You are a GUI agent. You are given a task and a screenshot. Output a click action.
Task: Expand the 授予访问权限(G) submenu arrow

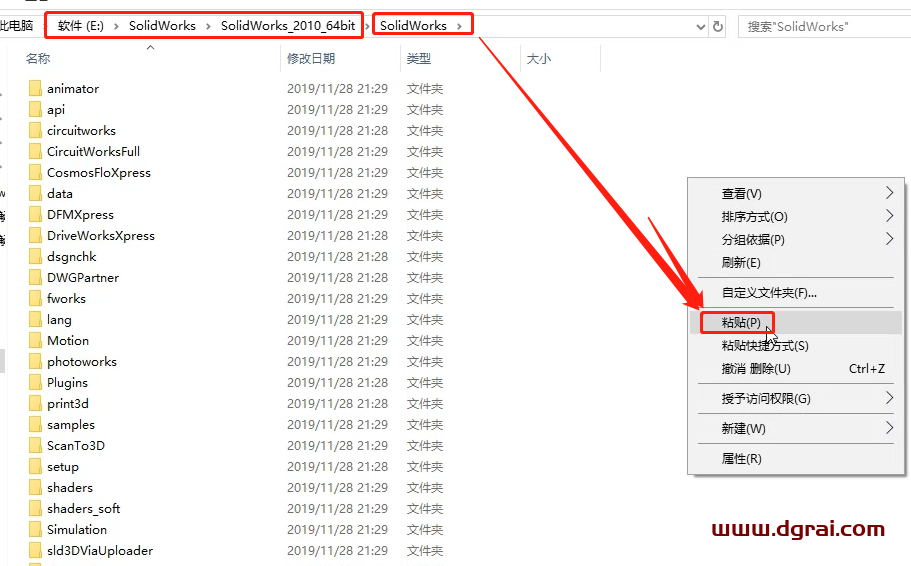pos(889,398)
